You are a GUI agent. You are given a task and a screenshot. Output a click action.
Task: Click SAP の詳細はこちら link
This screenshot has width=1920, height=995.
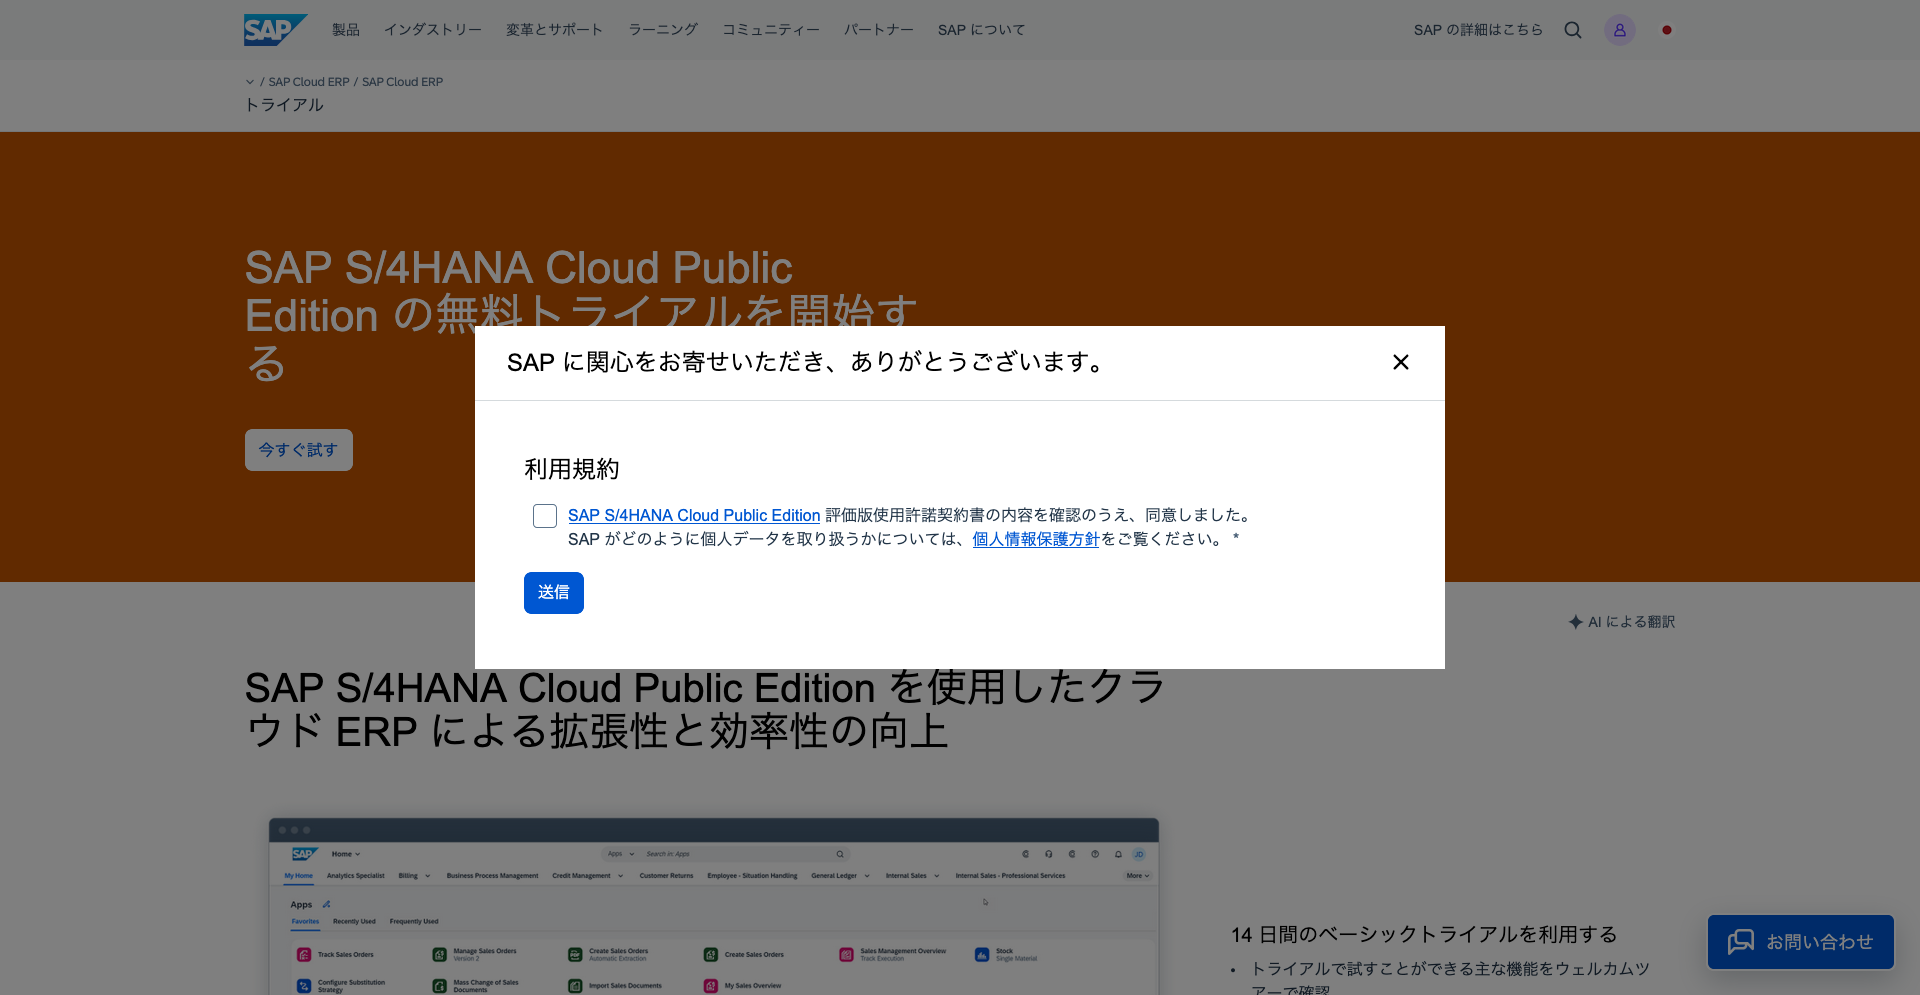pyautogui.click(x=1478, y=30)
